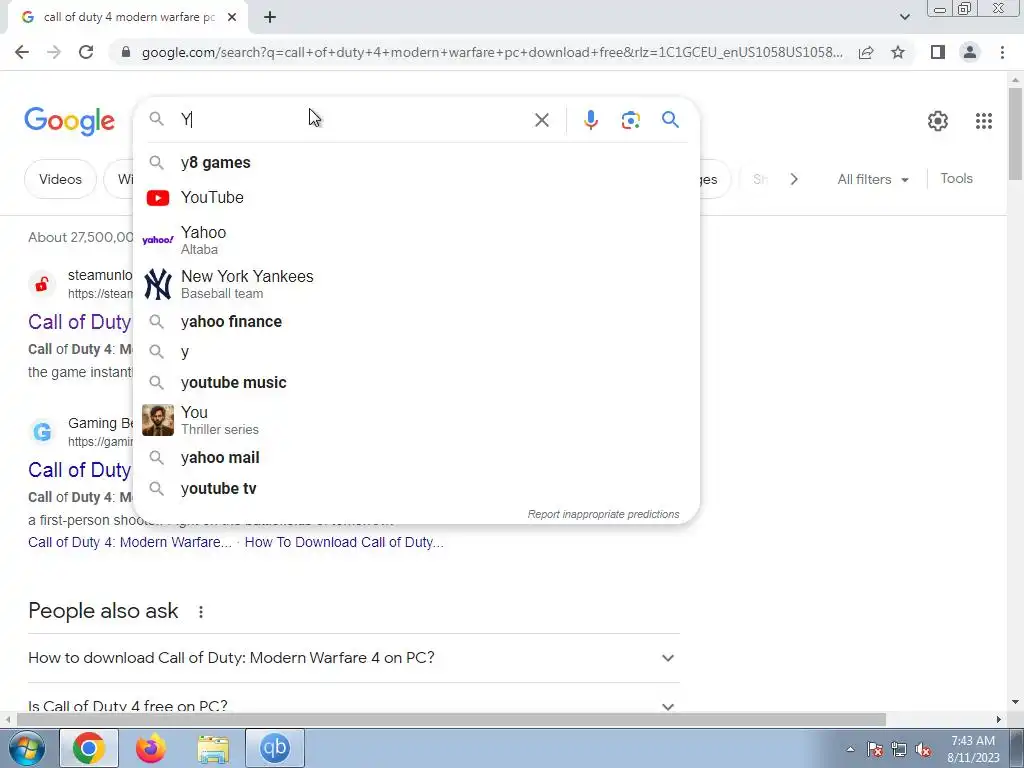Open the Google apps grid
Screen dimensions: 1024x768
(x=984, y=121)
